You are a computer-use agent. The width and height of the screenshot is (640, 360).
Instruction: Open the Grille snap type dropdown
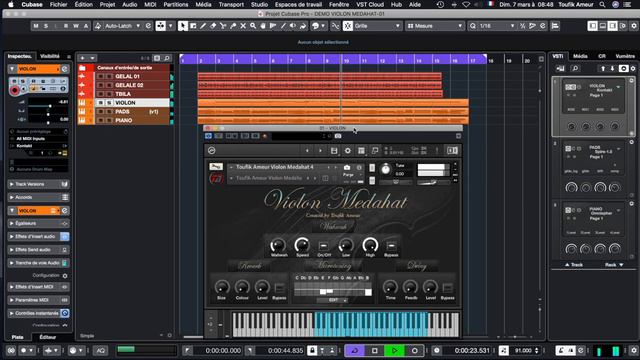coord(377,26)
